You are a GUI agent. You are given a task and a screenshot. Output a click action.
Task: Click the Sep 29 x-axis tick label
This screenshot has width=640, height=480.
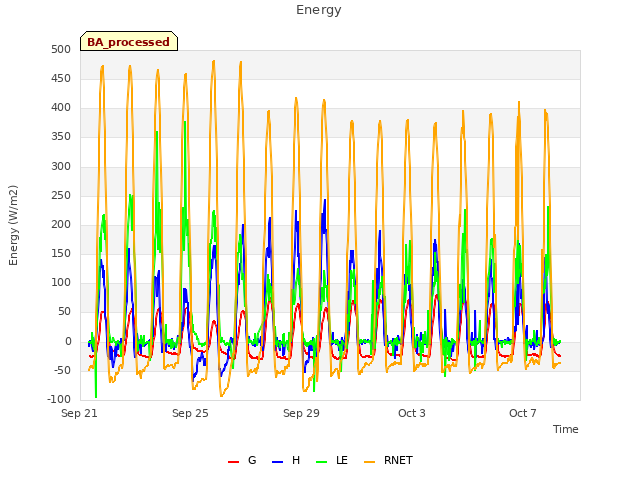click(301, 413)
